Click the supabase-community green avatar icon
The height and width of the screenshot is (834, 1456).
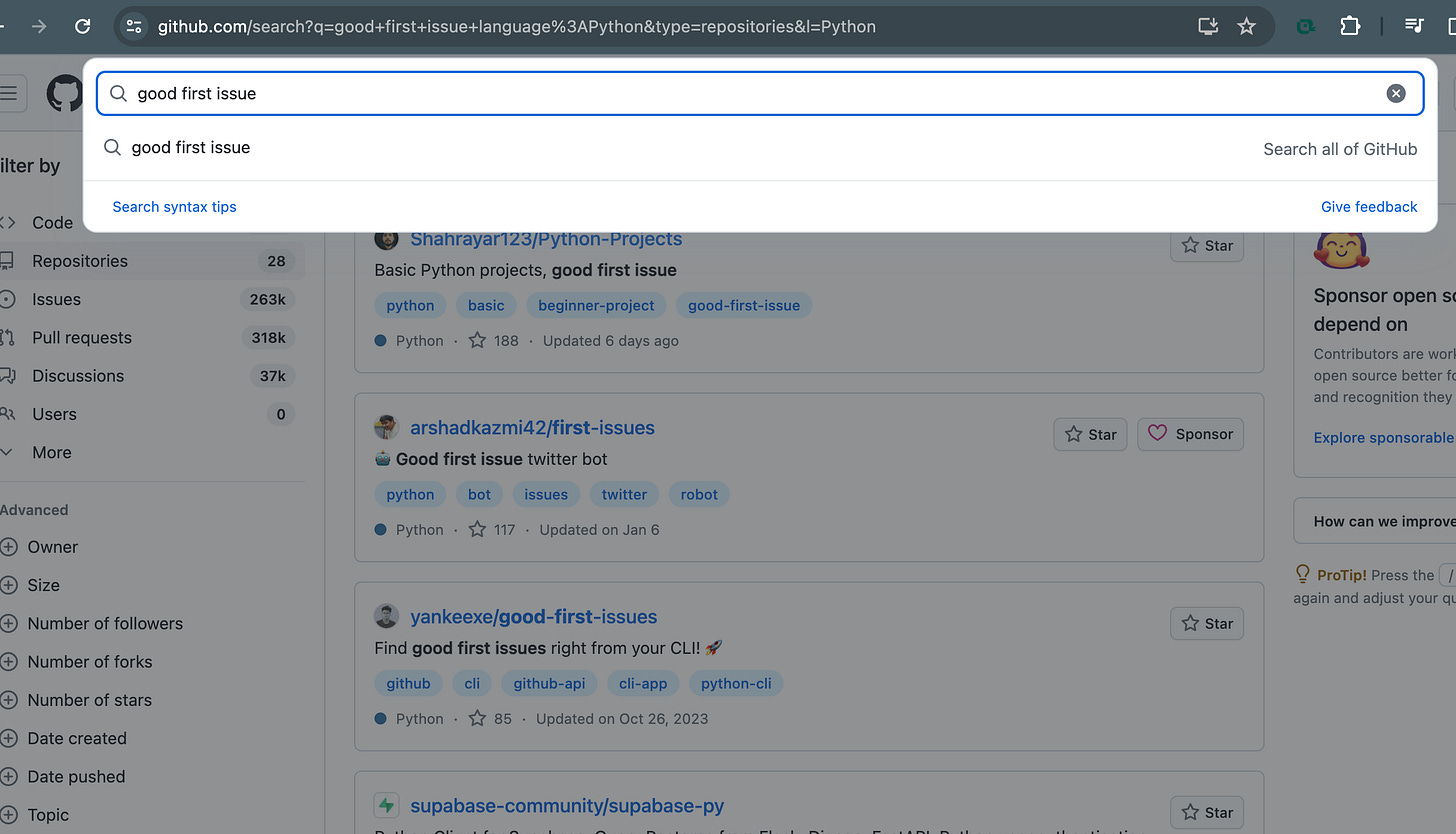click(x=386, y=805)
